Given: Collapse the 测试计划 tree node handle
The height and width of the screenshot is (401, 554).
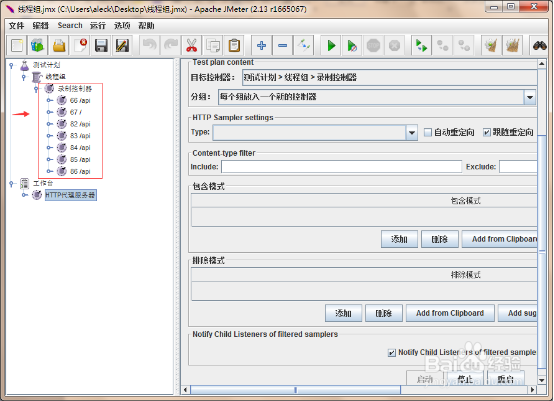Looking at the screenshot, I should coord(11,65).
